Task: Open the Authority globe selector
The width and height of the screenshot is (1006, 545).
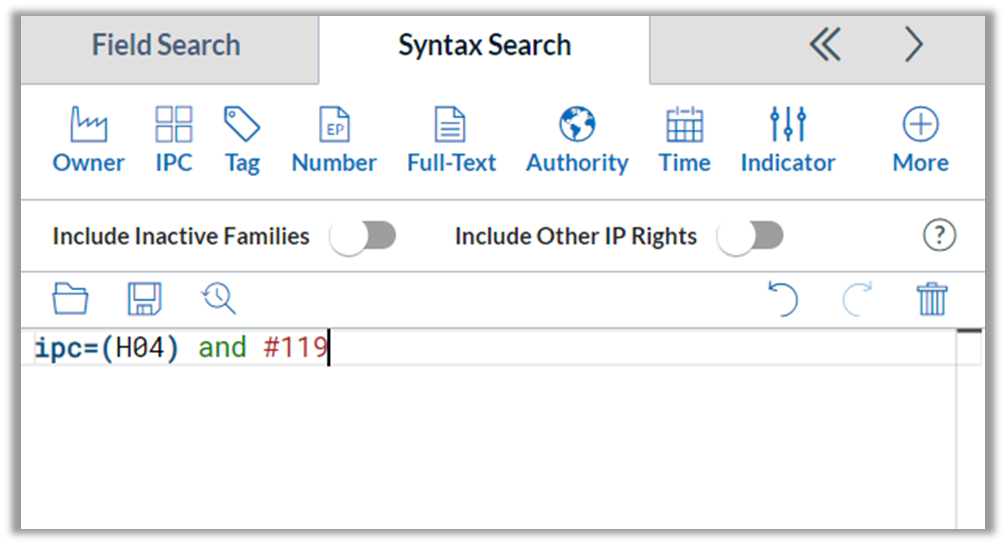Action: point(577,140)
